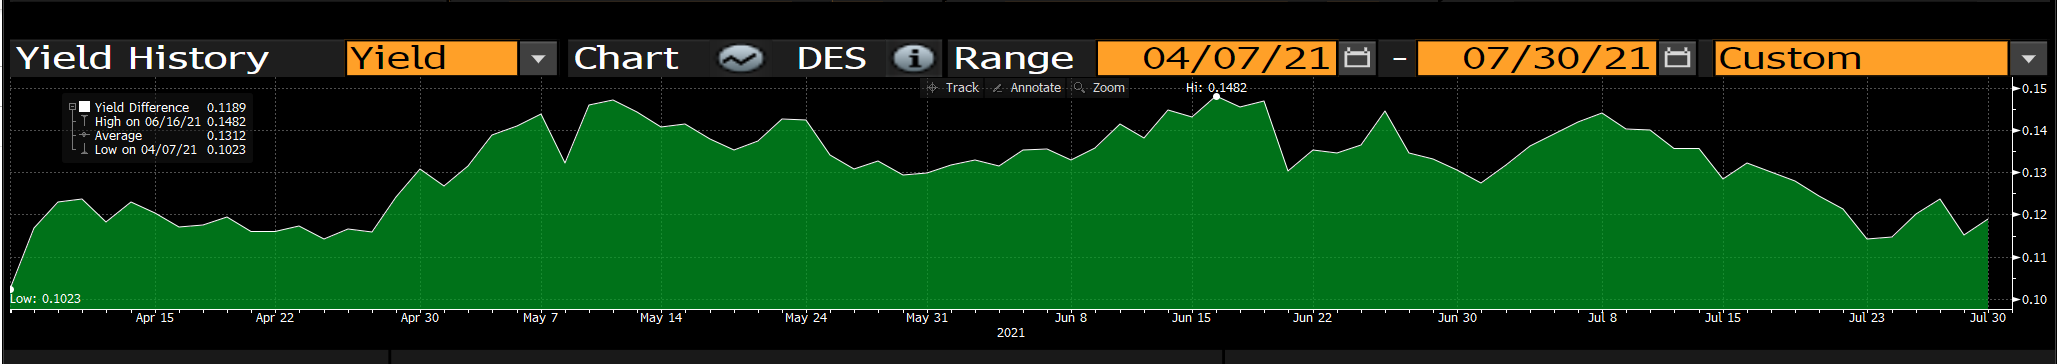This screenshot has height=364, width=2057.
Task: Edit the start date 04/07/21 field
Action: [1216, 58]
